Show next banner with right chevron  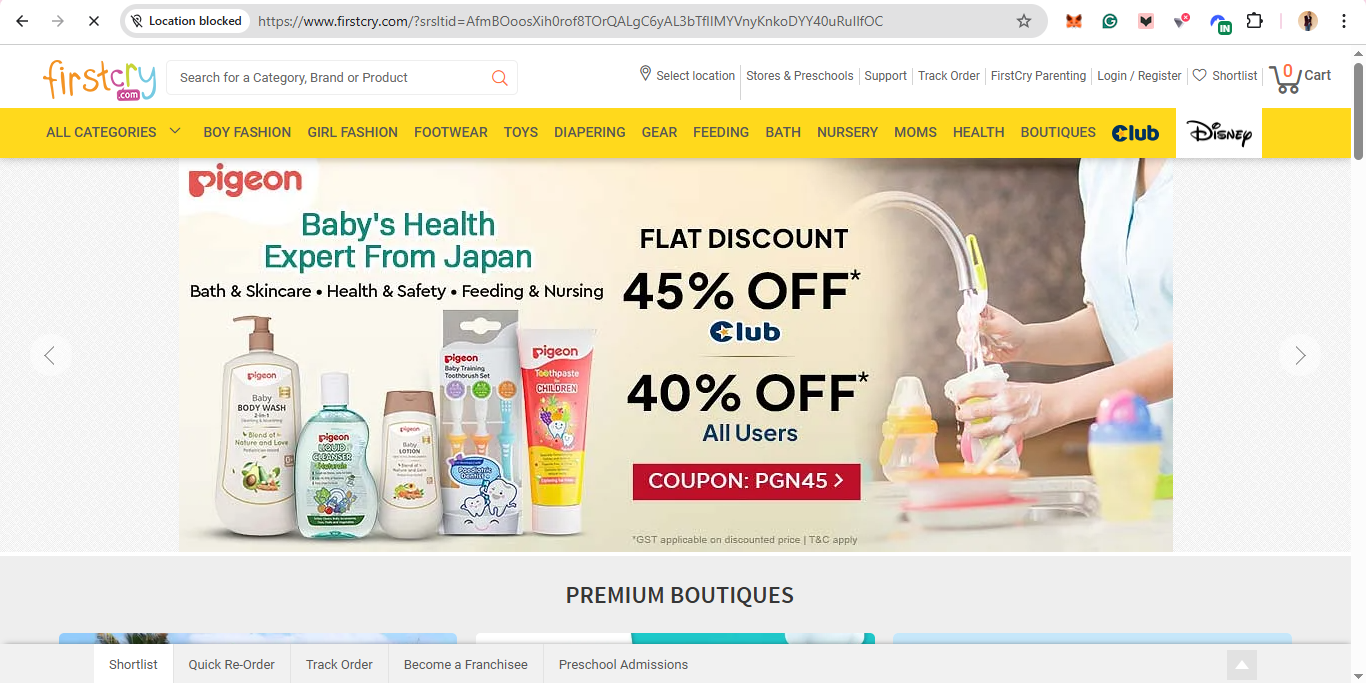pos(1300,355)
